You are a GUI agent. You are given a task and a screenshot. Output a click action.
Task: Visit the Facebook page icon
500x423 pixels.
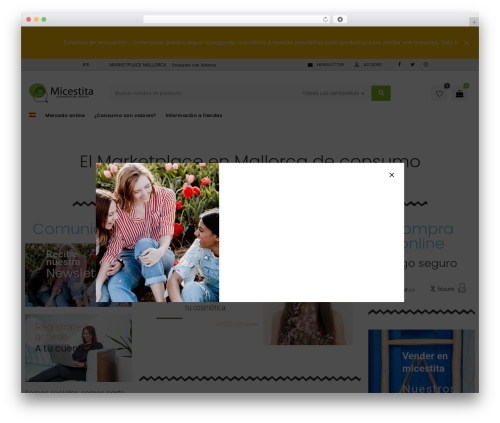399,64
